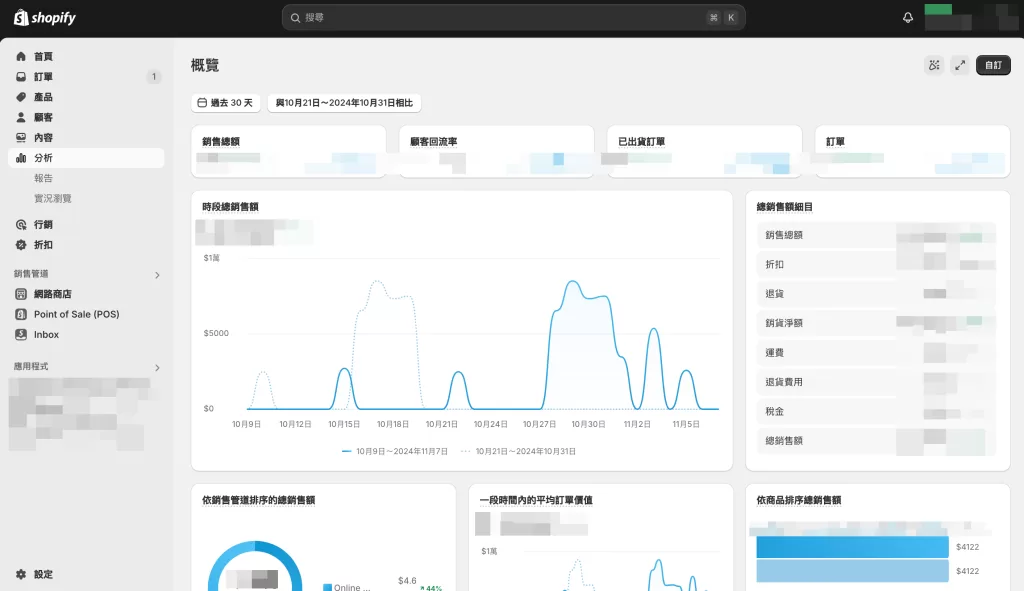Image resolution: width=1024 pixels, height=591 pixels.
Task: Expand the 應用程式 section chevron
Action: point(157,368)
